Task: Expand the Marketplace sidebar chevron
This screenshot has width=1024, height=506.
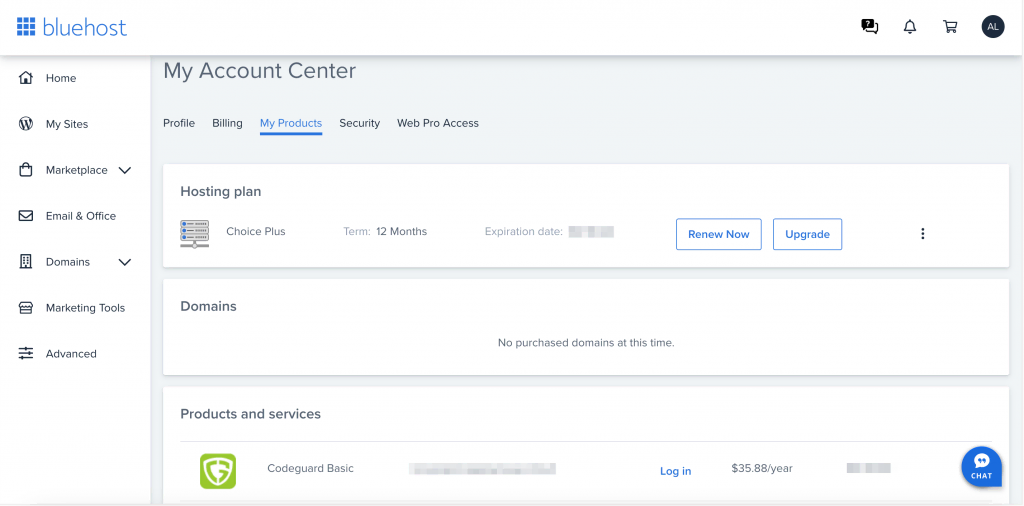Action: [125, 170]
